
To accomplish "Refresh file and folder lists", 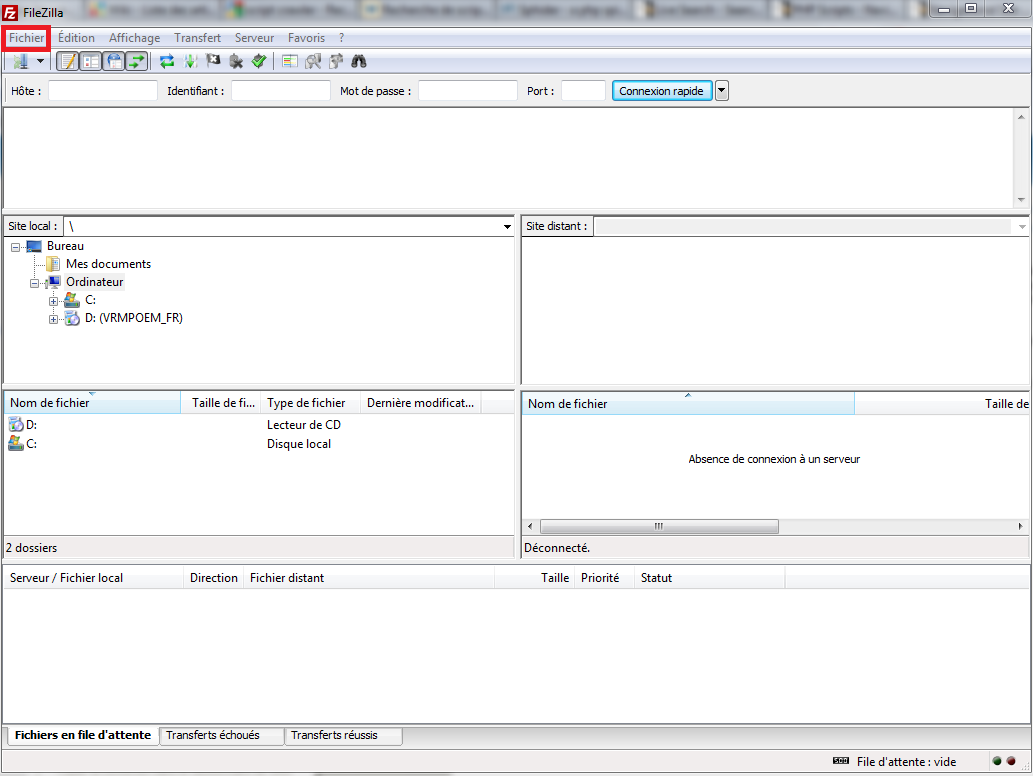I will (x=167, y=61).
